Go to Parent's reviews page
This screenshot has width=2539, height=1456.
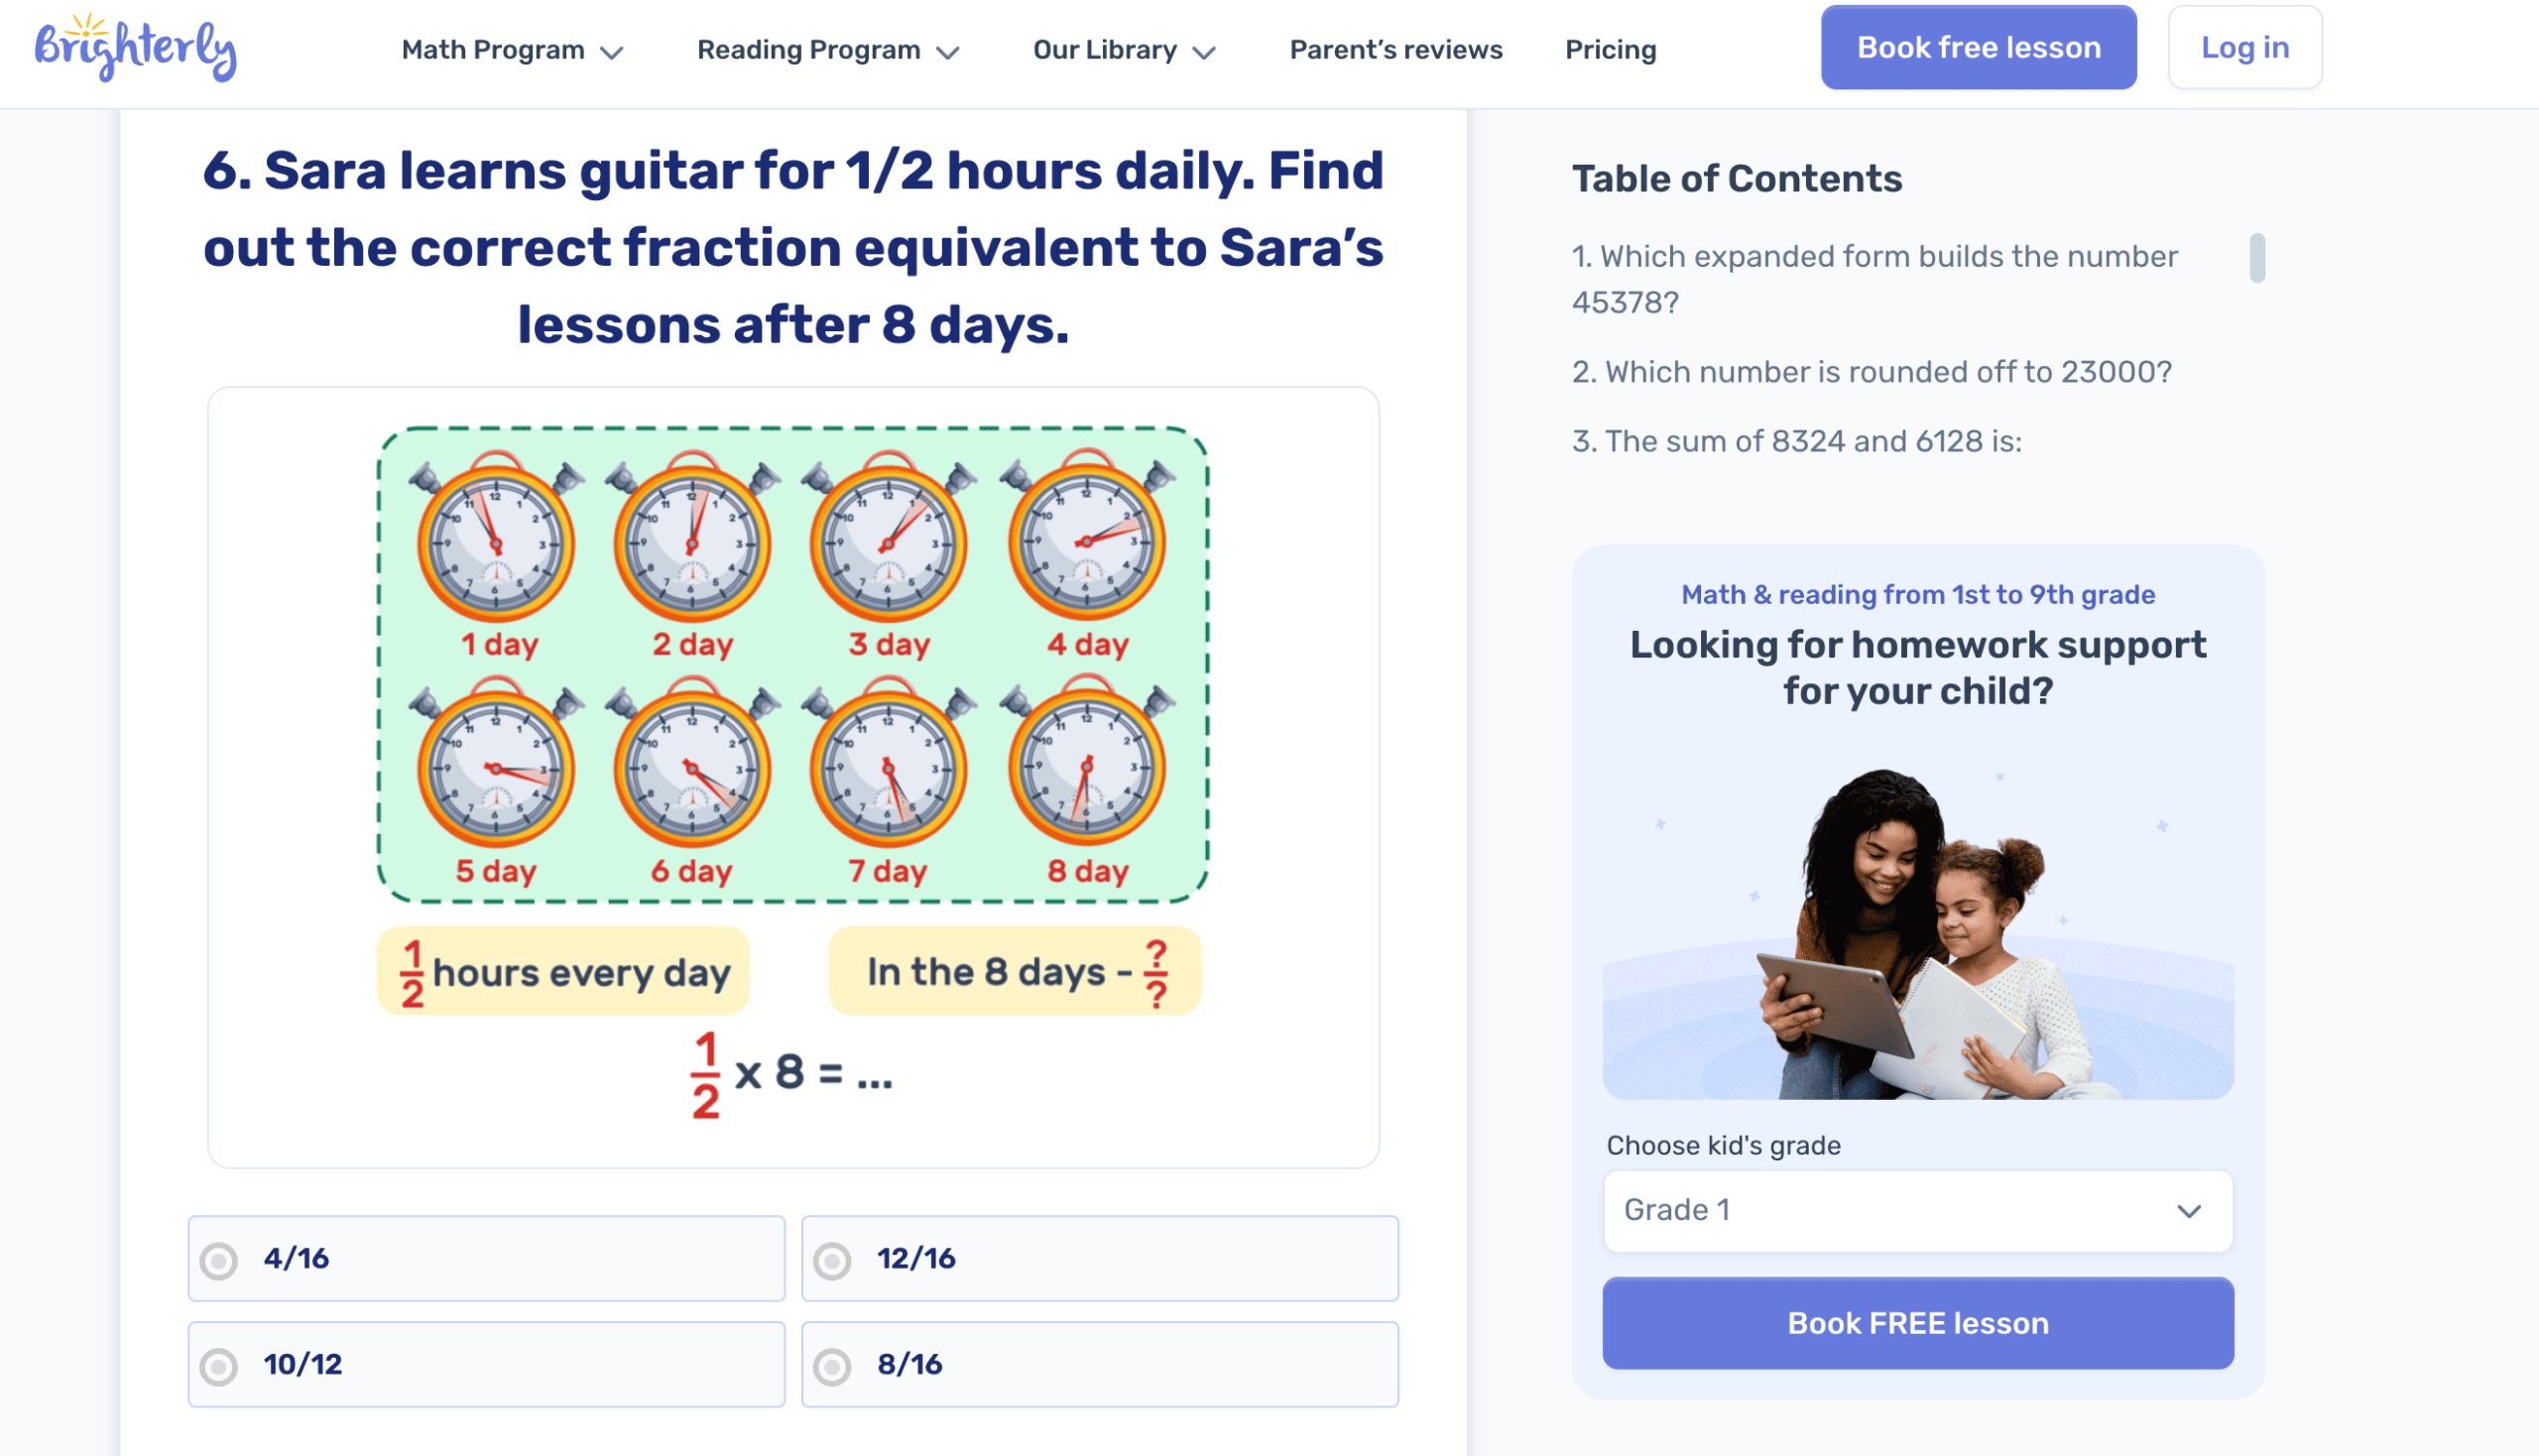click(x=1395, y=50)
